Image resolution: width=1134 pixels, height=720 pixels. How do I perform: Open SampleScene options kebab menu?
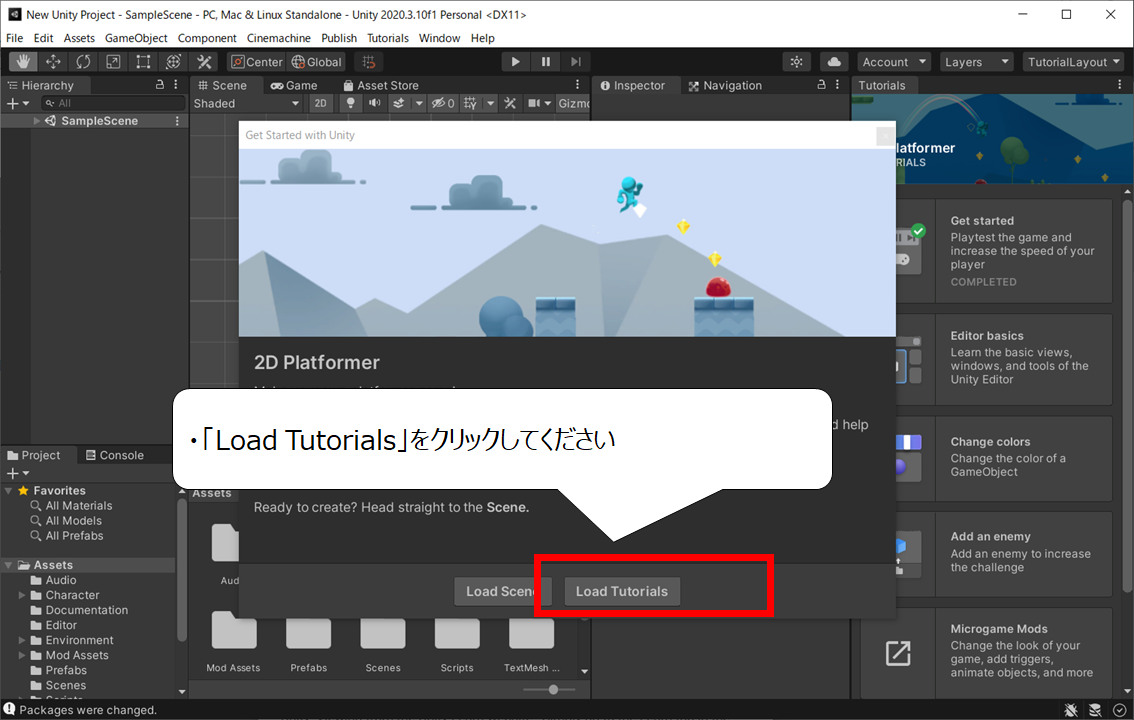(x=177, y=121)
